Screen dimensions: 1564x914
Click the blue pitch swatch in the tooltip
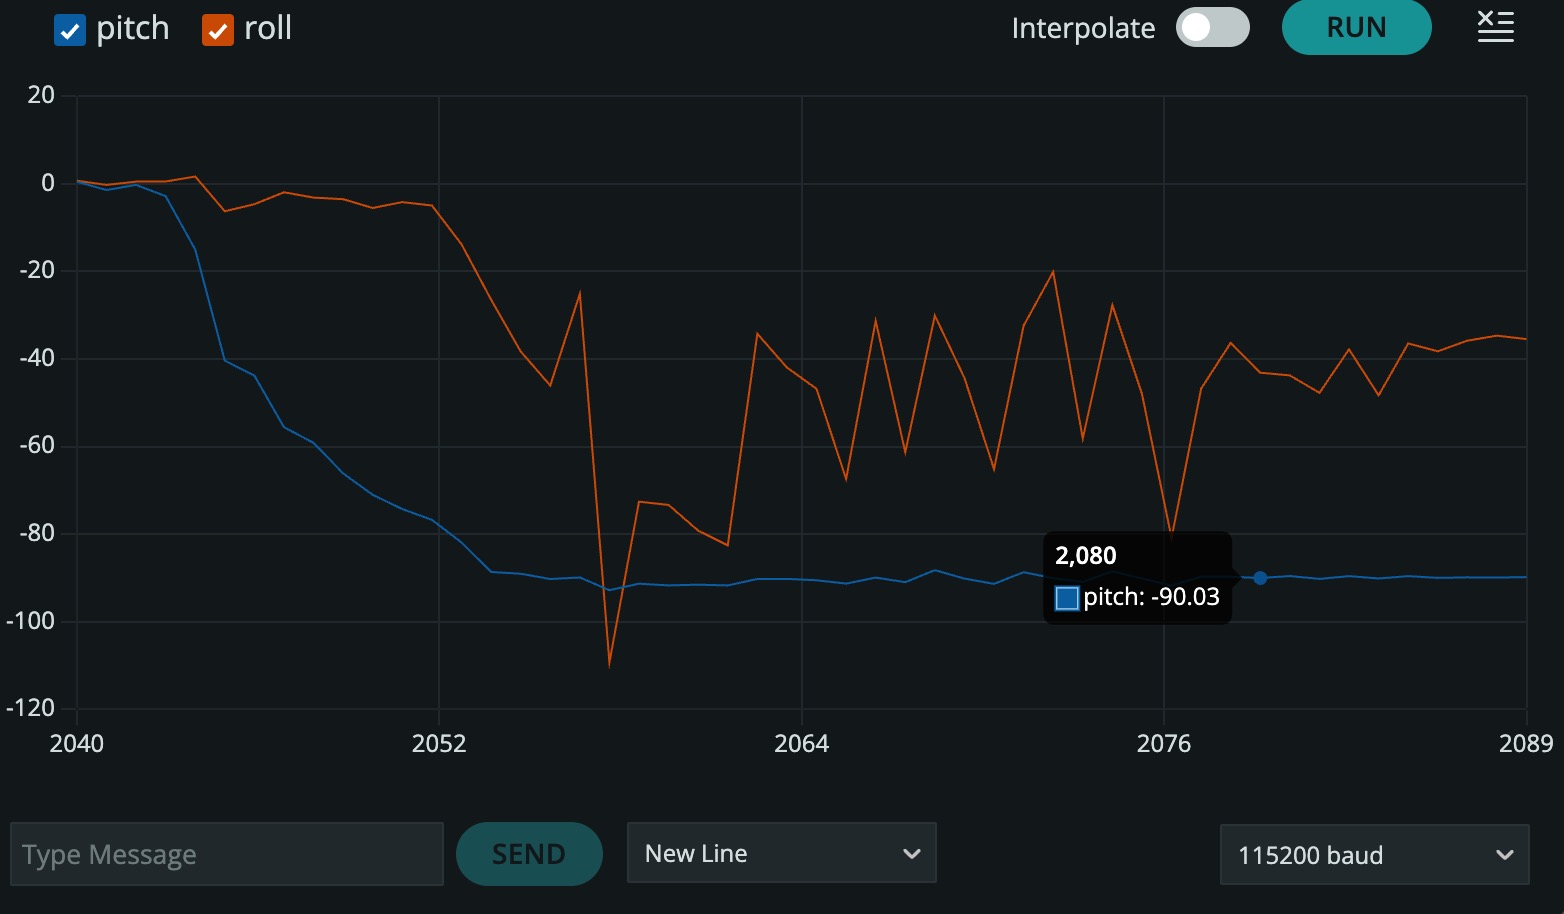[1067, 598]
